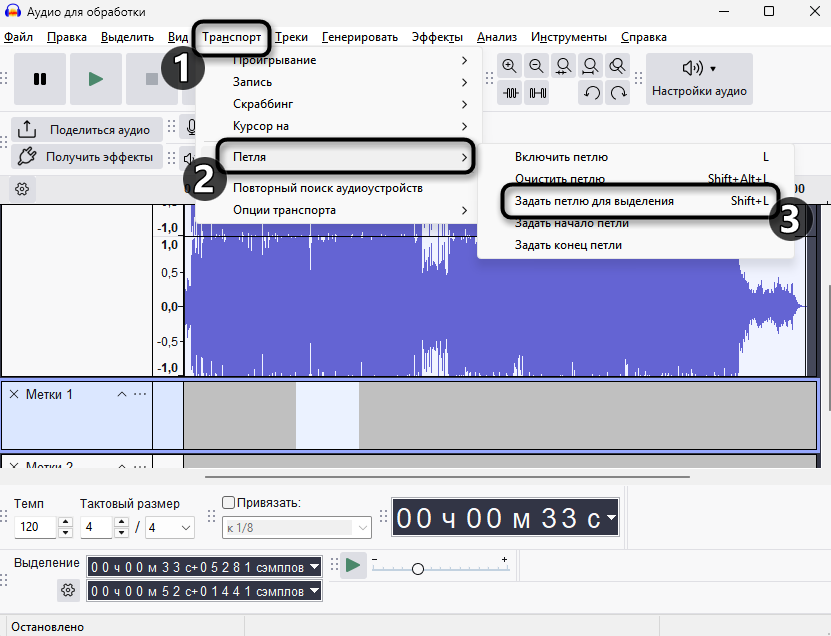831x636 pixels.
Task: Open snap value dropdown к 1/8
Action: (x=297, y=527)
